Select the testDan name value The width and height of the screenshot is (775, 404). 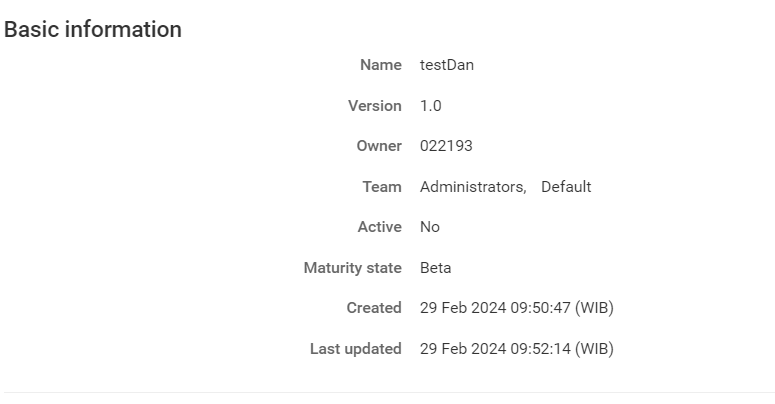[x=447, y=65]
